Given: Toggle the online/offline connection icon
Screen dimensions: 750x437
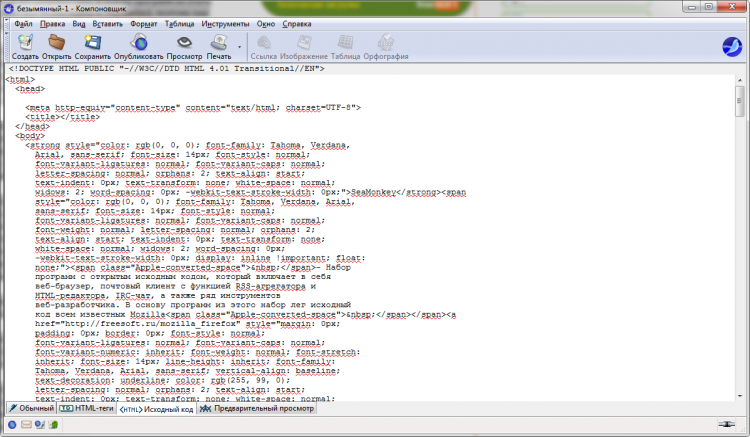Looking at the screenshot, I should pyautogui.click(x=726, y=424).
